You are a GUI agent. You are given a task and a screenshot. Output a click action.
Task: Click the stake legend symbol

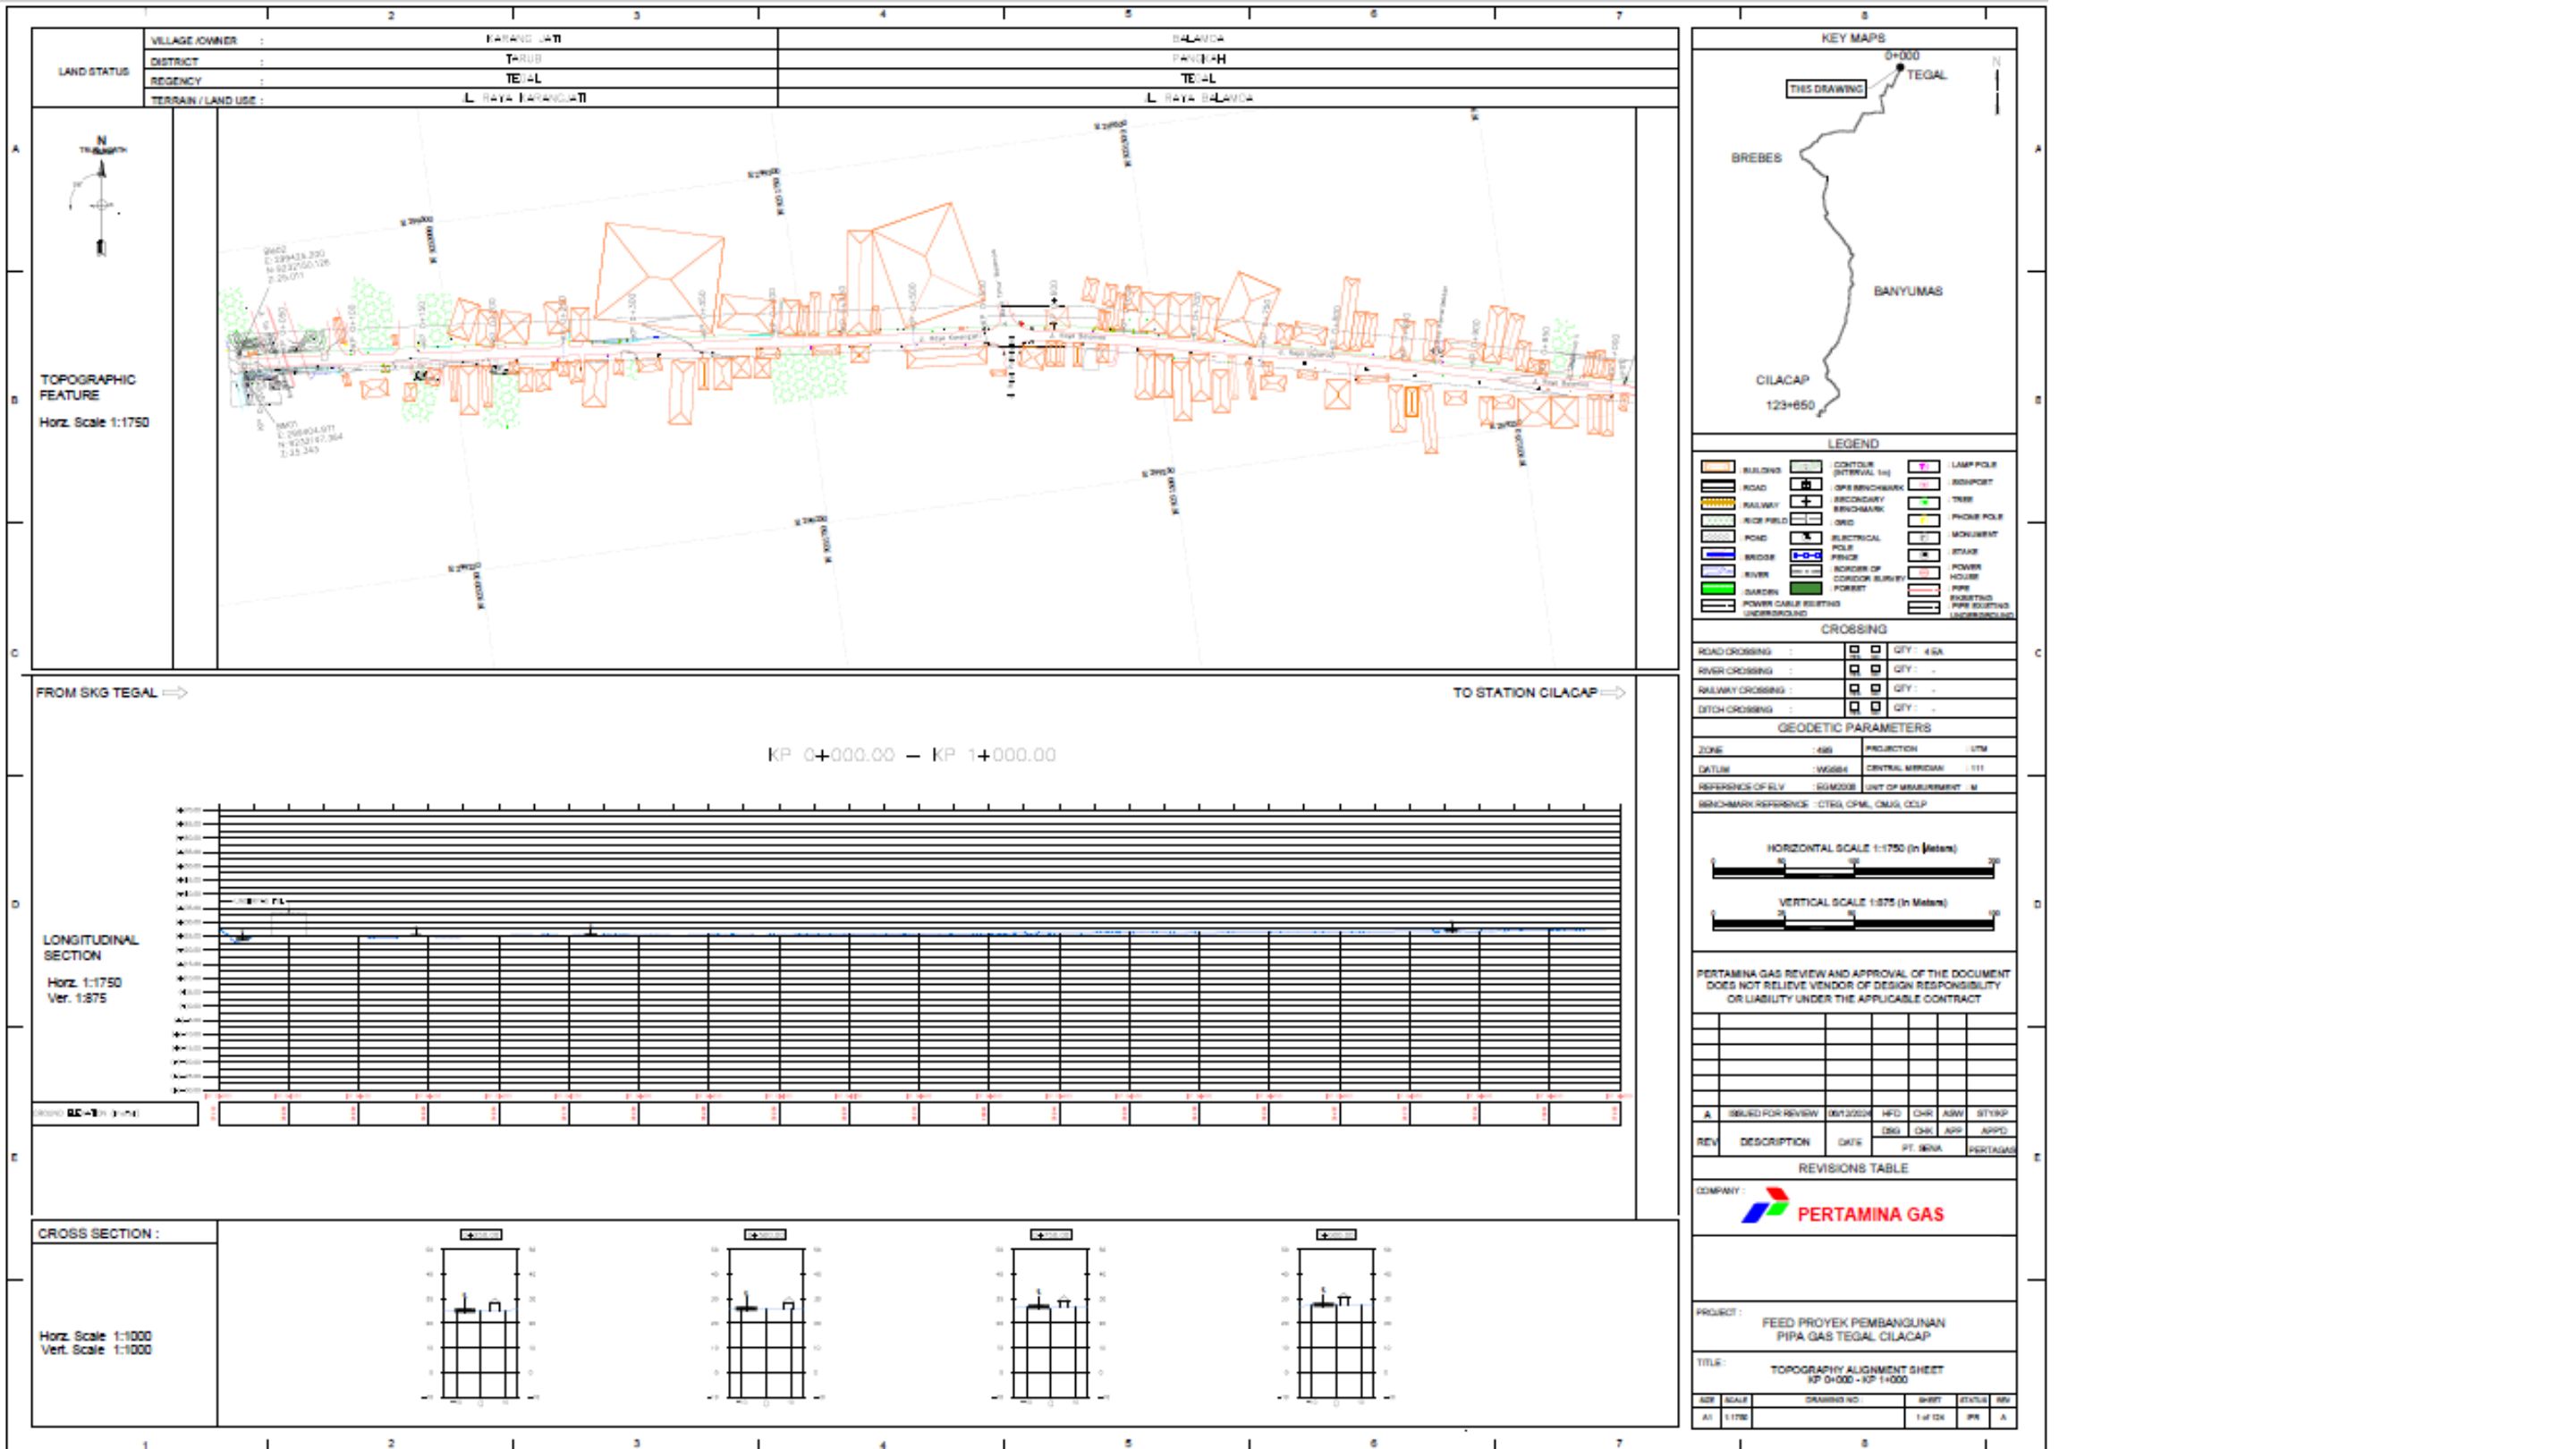1923,554
